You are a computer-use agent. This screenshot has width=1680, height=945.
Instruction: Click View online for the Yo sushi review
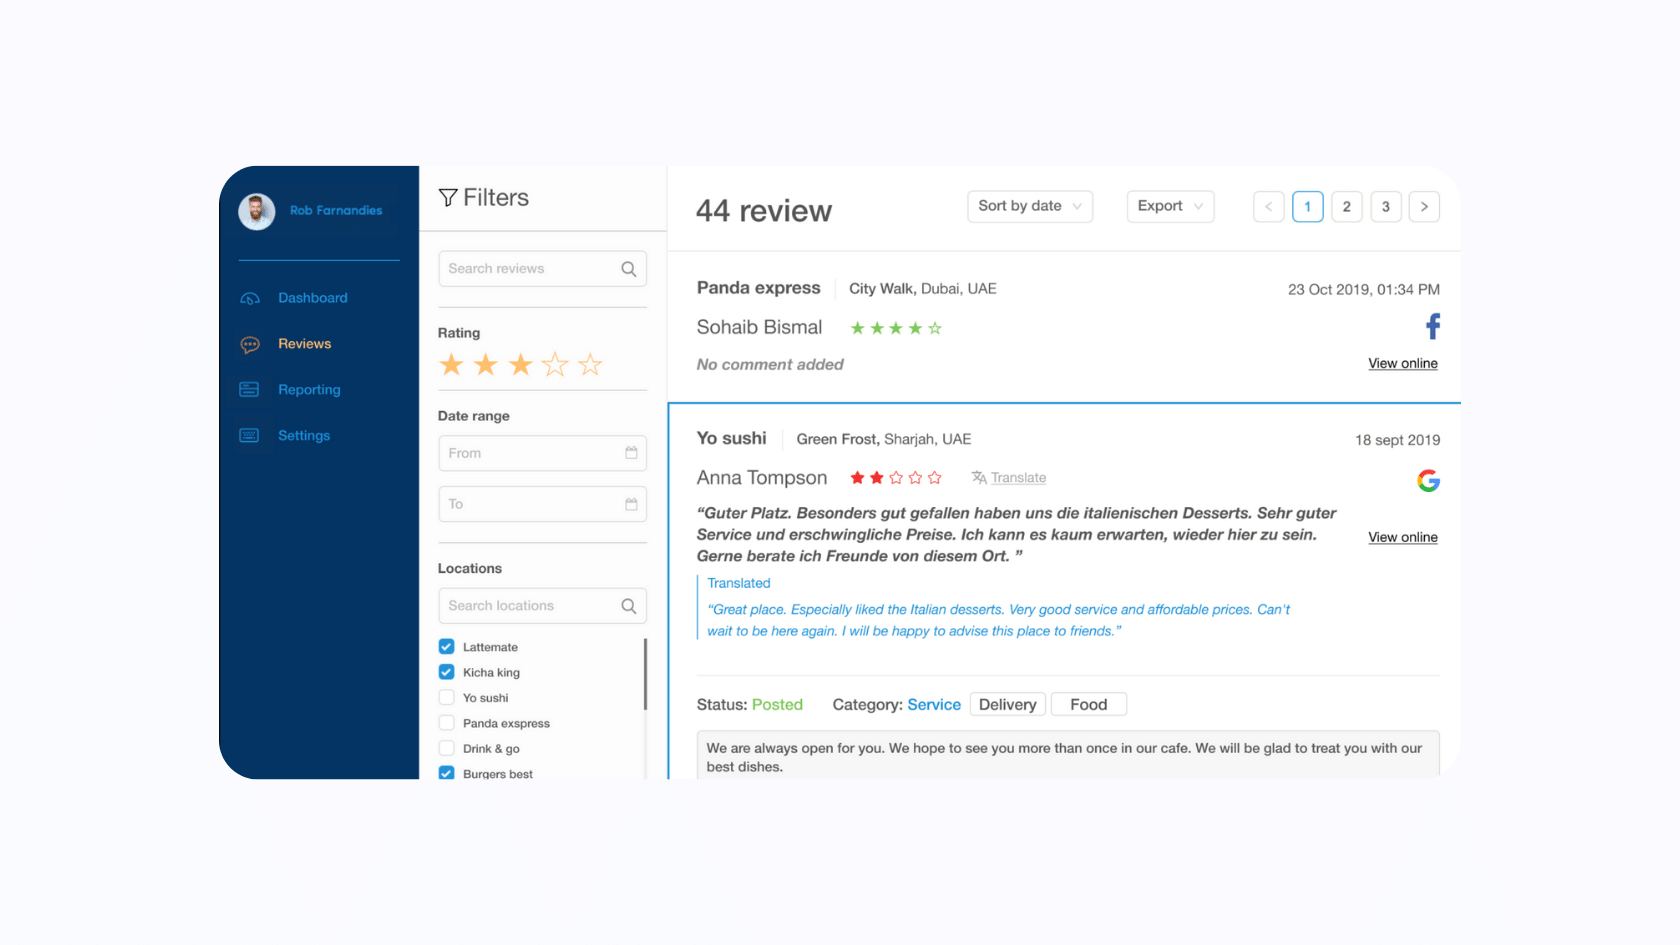(1402, 537)
